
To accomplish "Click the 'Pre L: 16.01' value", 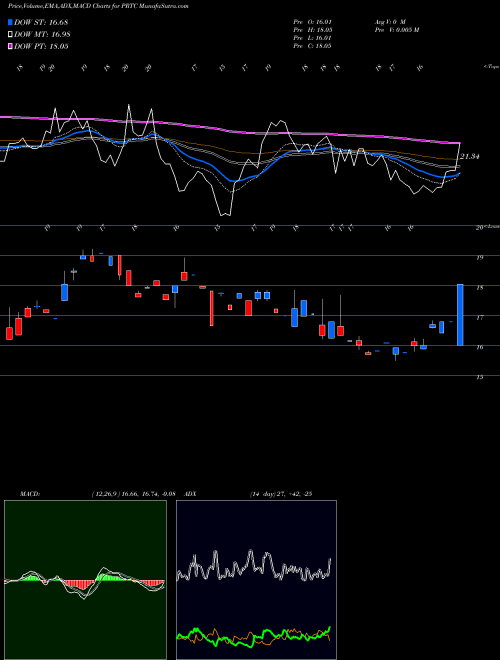I will point(312,38).
